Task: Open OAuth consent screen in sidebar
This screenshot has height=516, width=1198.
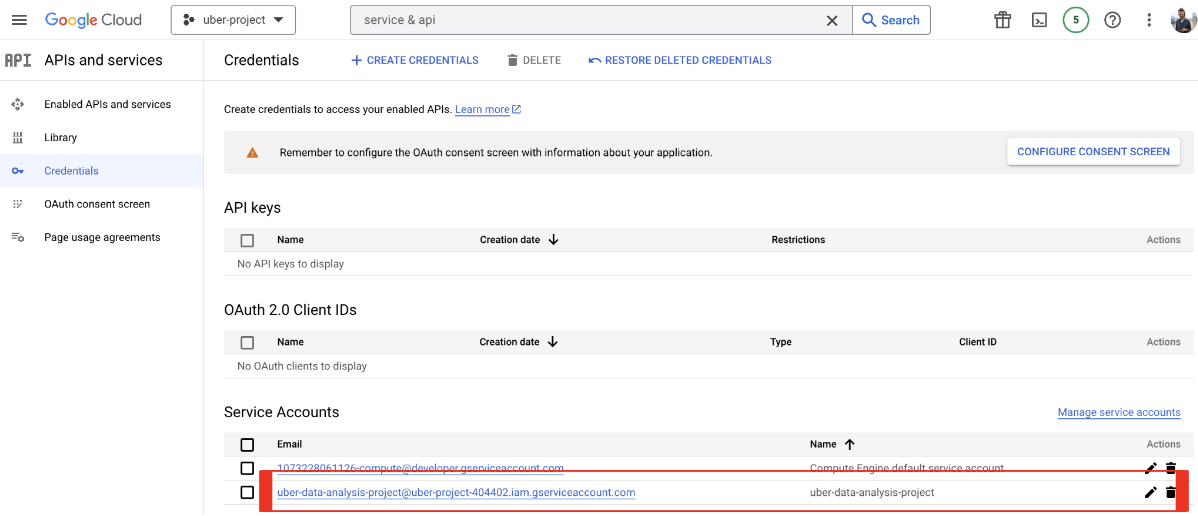Action: 97,204
